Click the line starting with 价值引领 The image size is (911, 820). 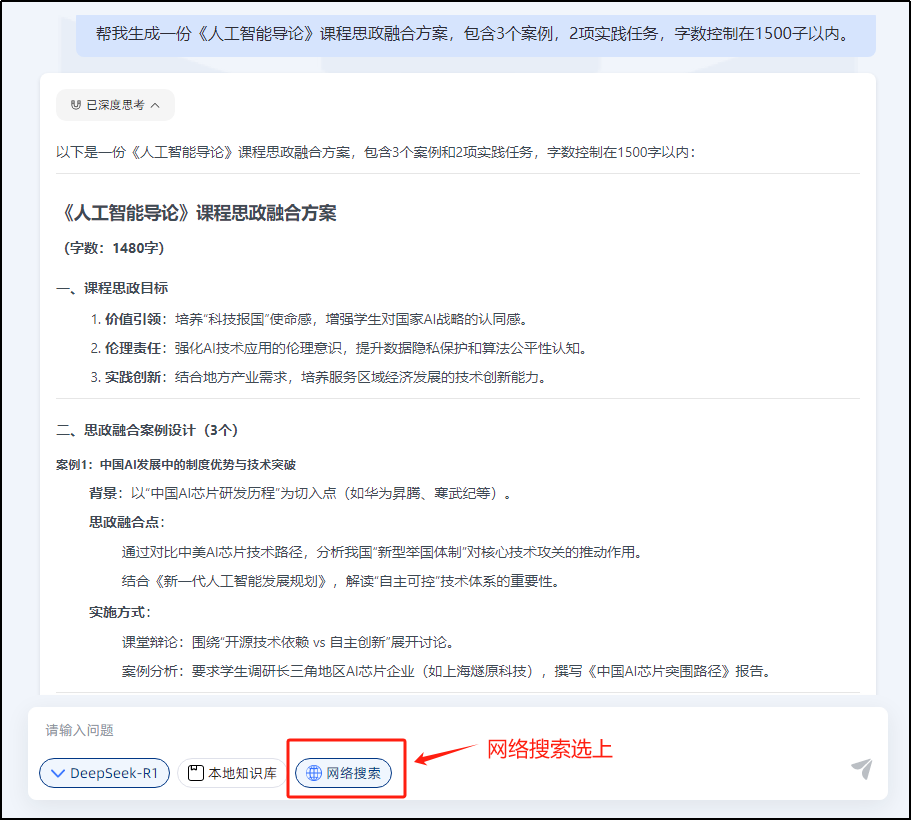coord(309,319)
